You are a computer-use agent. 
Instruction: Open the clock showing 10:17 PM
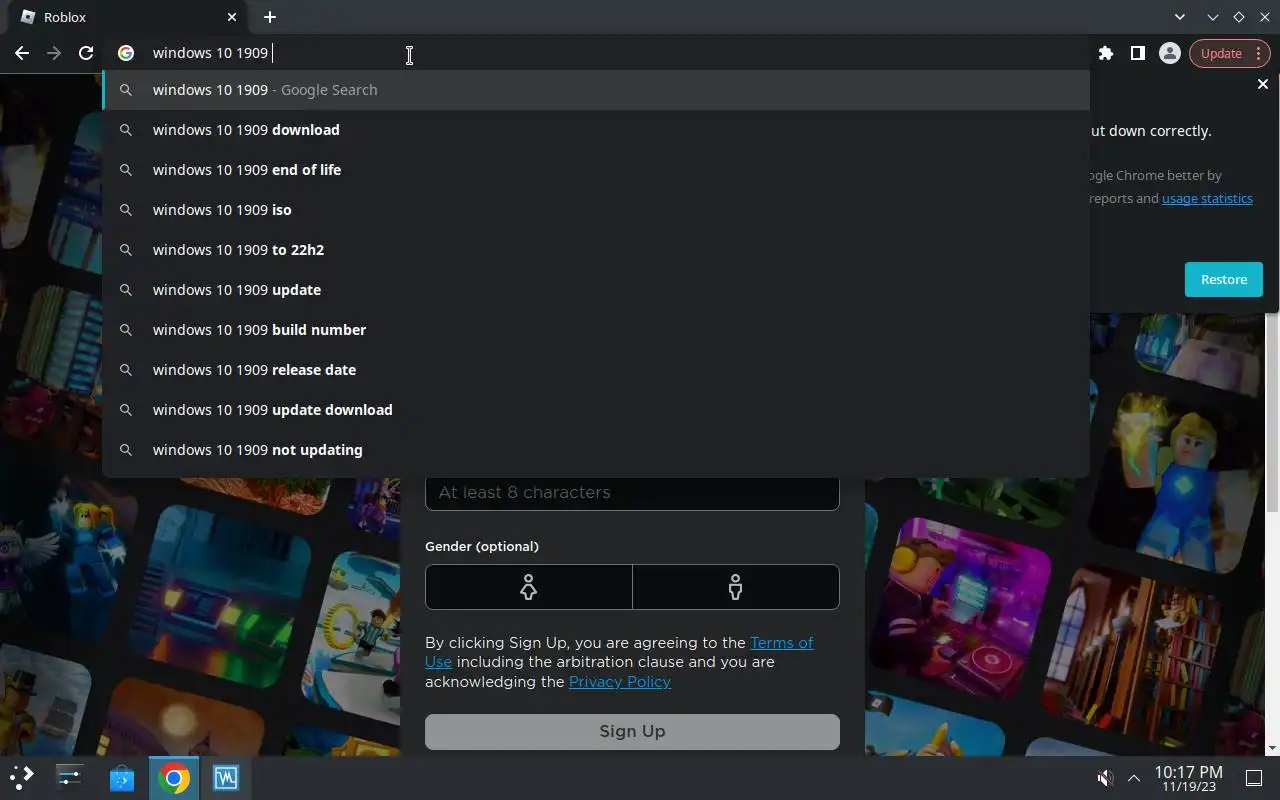coord(1188,778)
